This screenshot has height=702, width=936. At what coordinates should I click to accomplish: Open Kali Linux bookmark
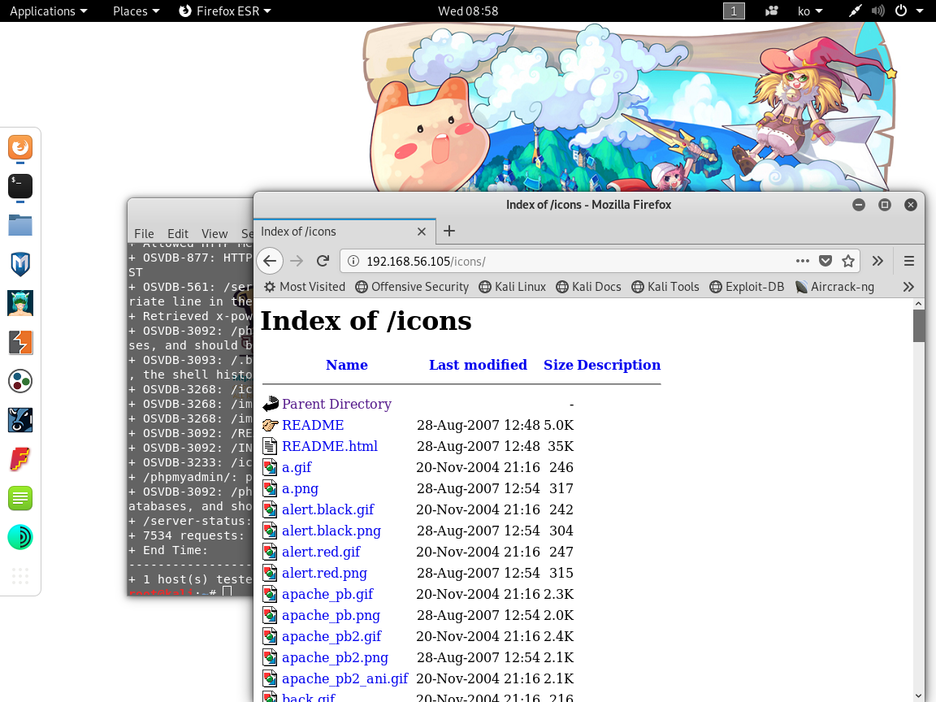pyautogui.click(x=512, y=287)
